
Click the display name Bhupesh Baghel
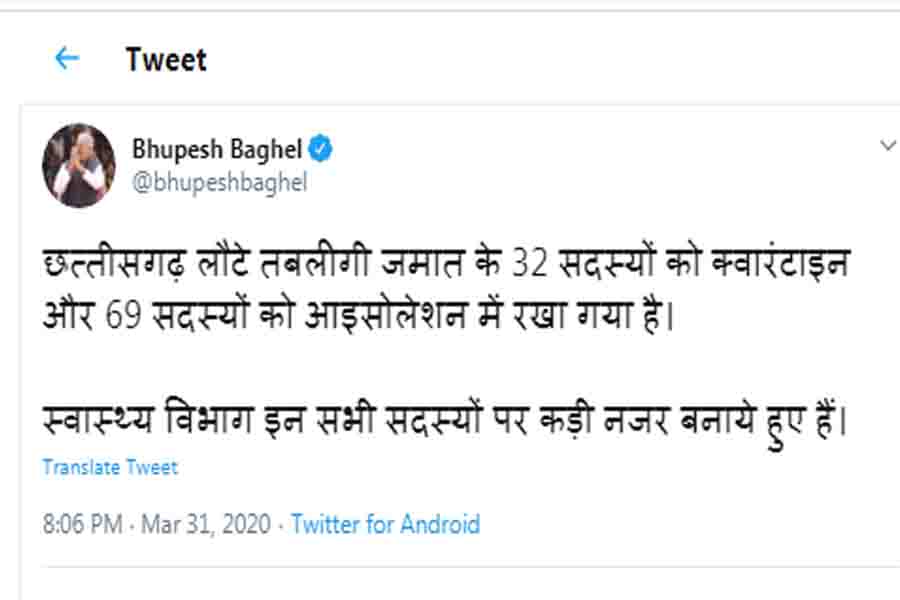218,150
